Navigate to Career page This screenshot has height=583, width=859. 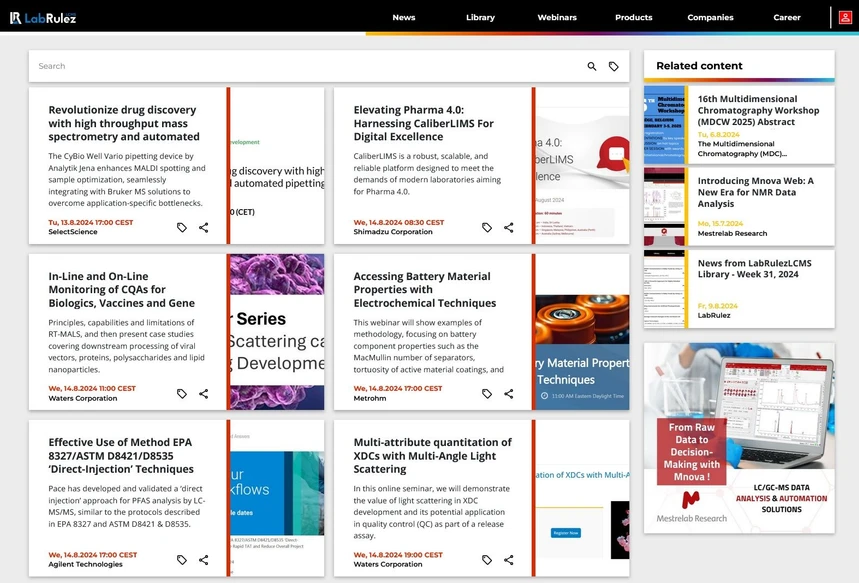786,17
